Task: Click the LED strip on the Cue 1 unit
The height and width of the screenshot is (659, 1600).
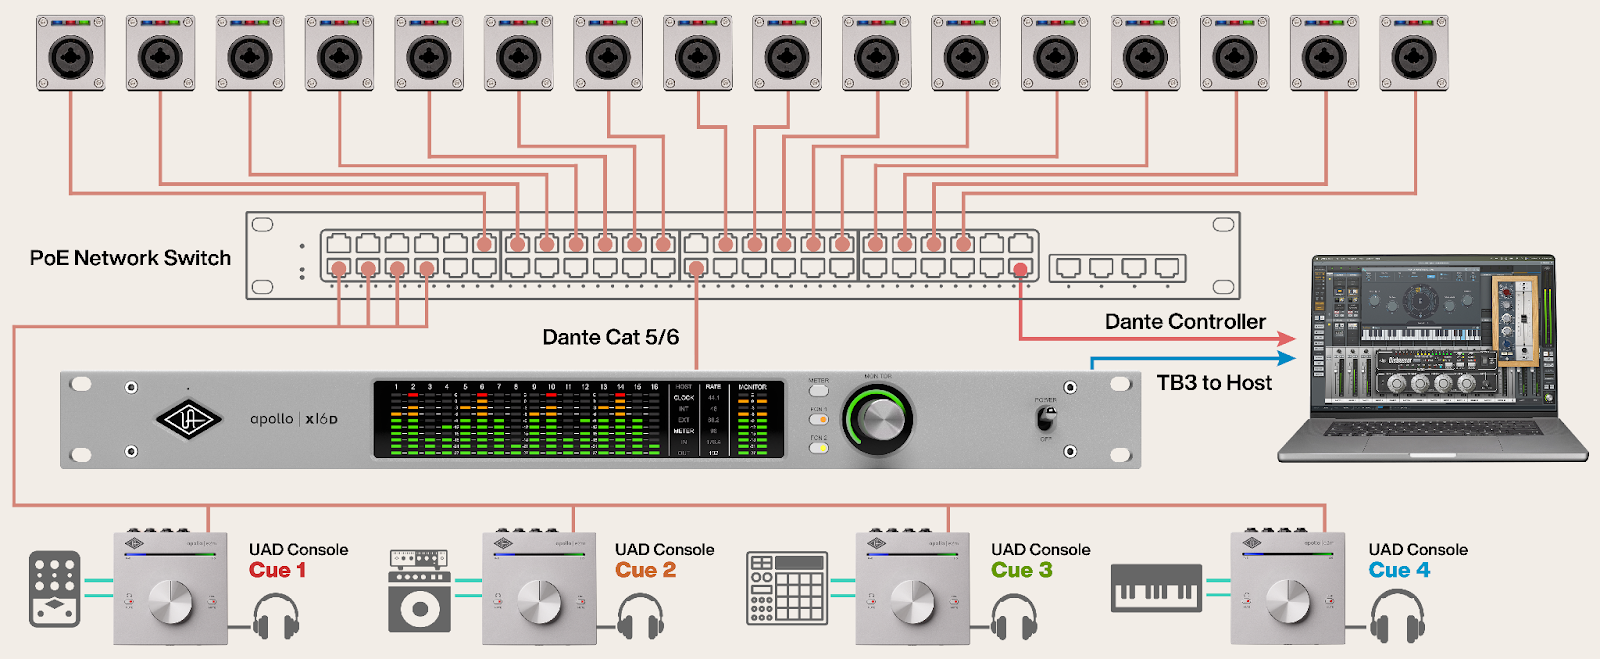Action: 171,555
